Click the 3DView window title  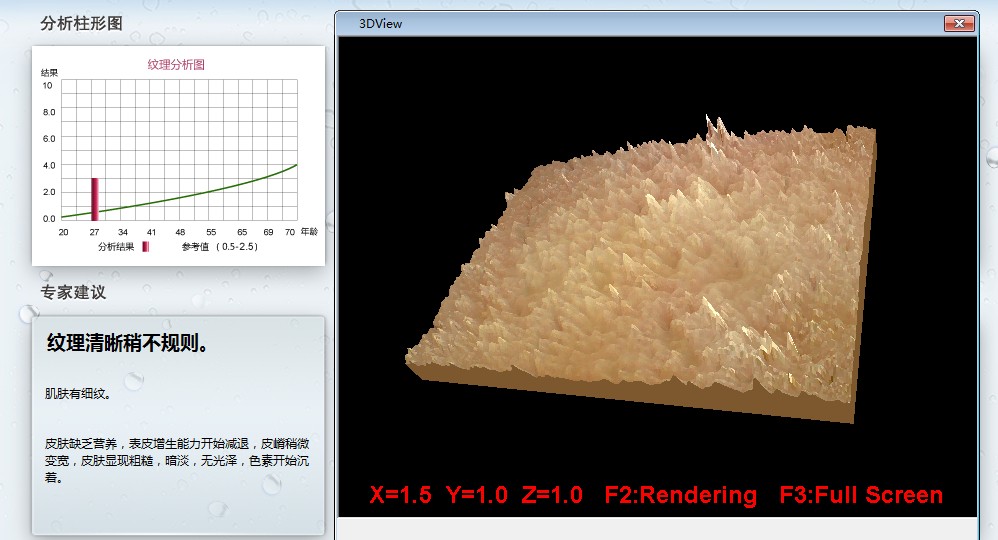pyautogui.click(x=380, y=24)
